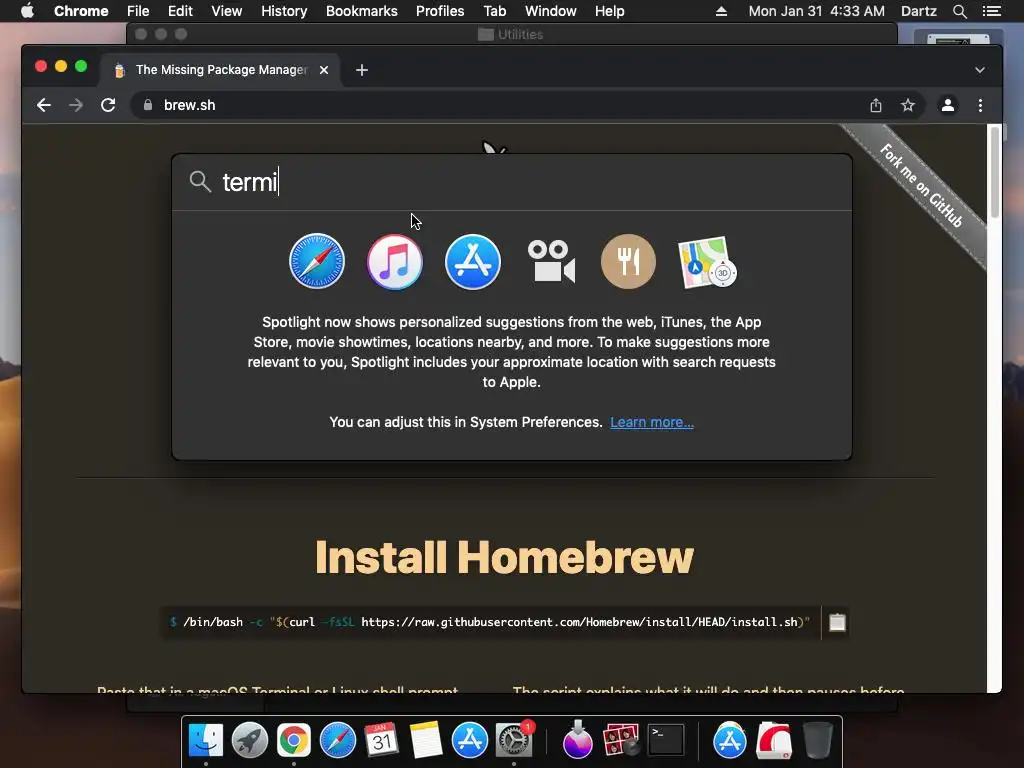Open Safari from the Dock

click(338, 740)
